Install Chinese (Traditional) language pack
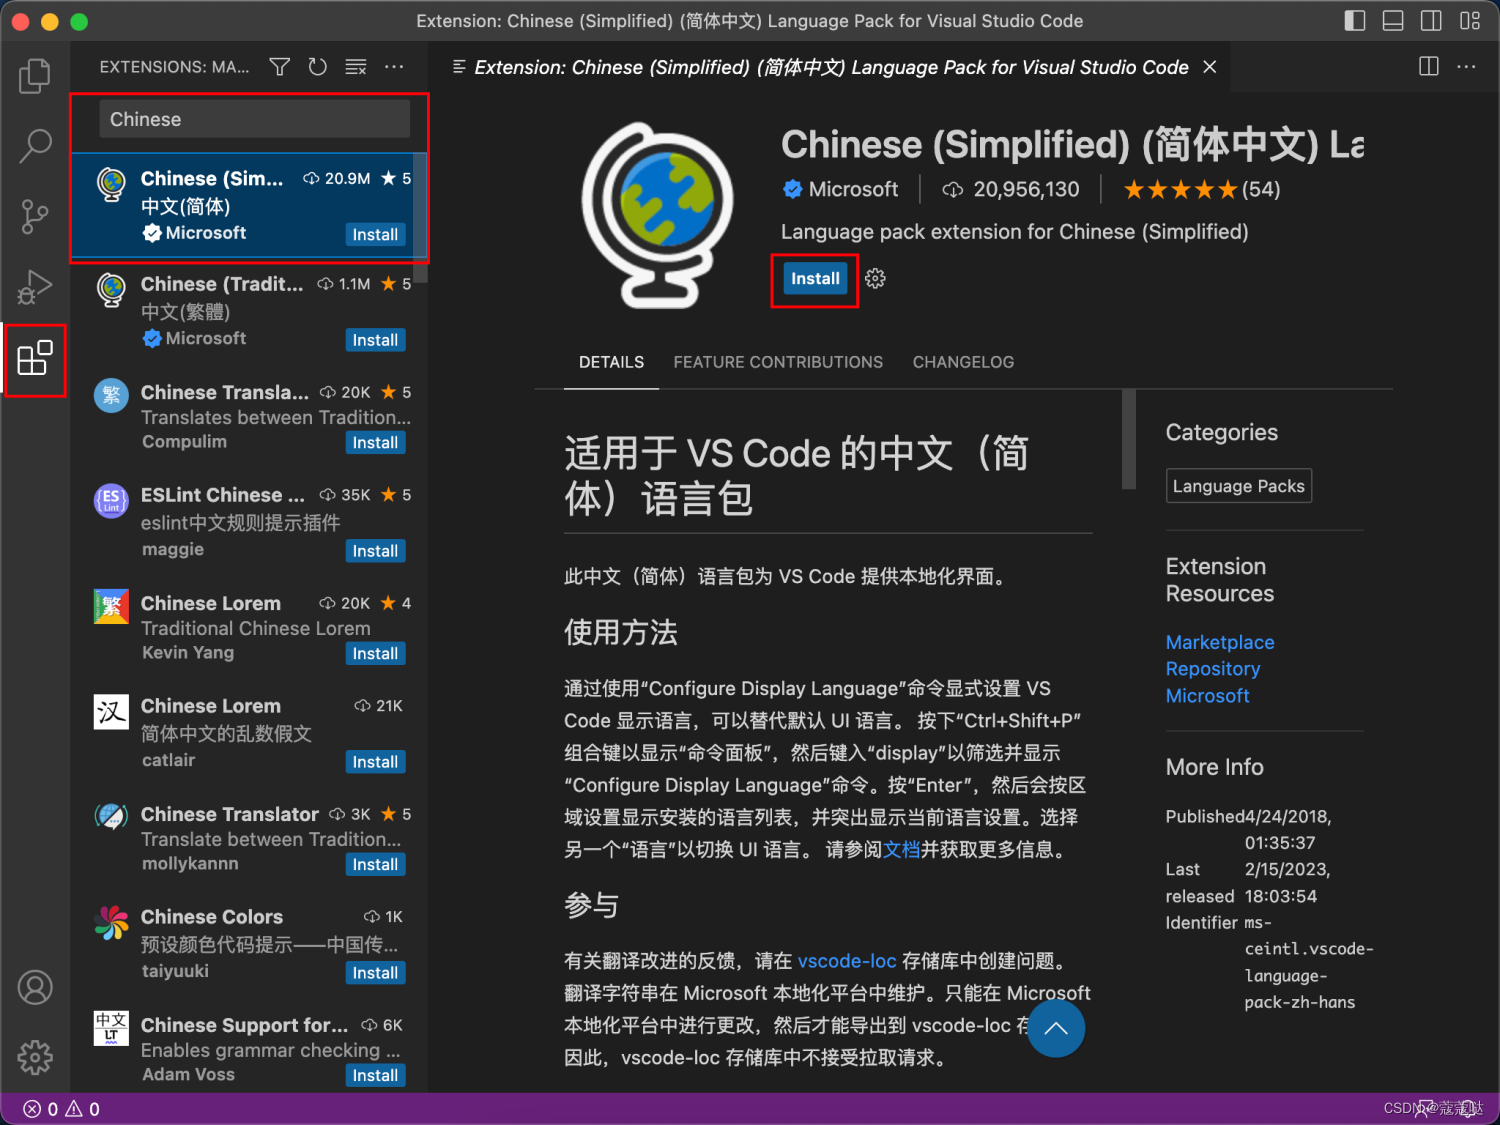Image resolution: width=1500 pixels, height=1125 pixels. click(x=375, y=340)
